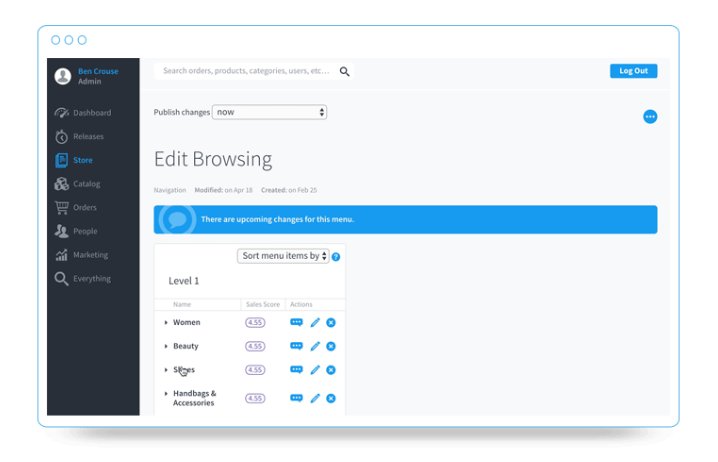Click the Navigation label under the title

[x=170, y=190]
